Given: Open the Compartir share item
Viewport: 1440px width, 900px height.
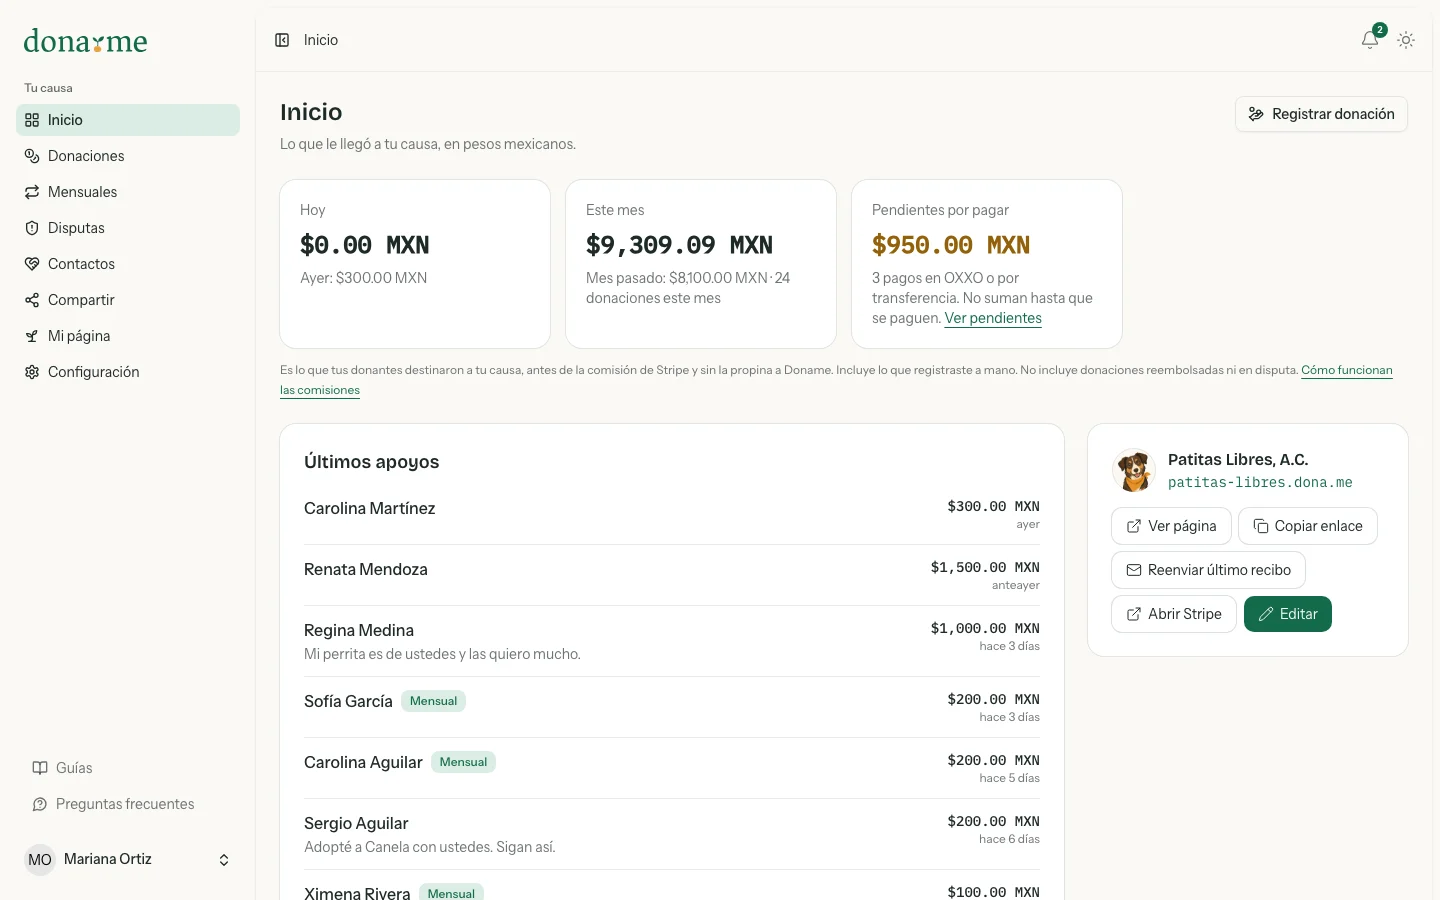Looking at the screenshot, I should [x=128, y=300].
